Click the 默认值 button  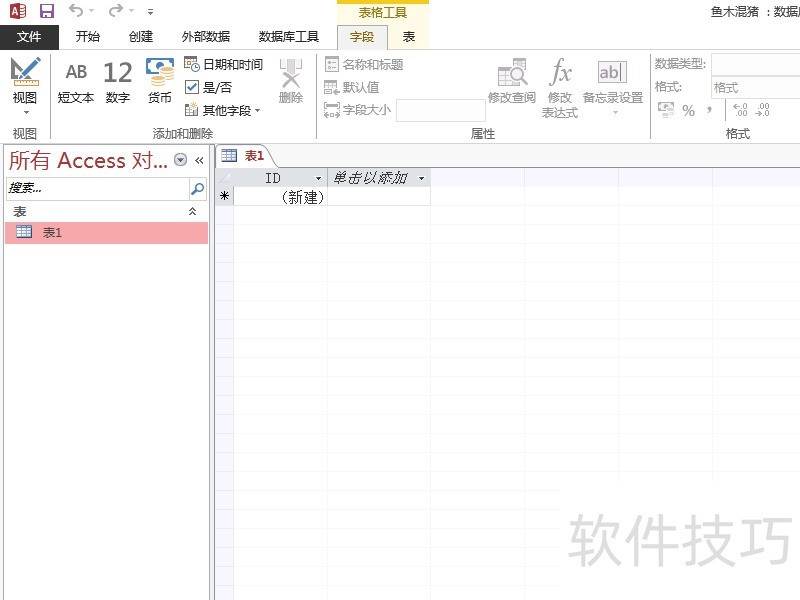click(x=352, y=87)
